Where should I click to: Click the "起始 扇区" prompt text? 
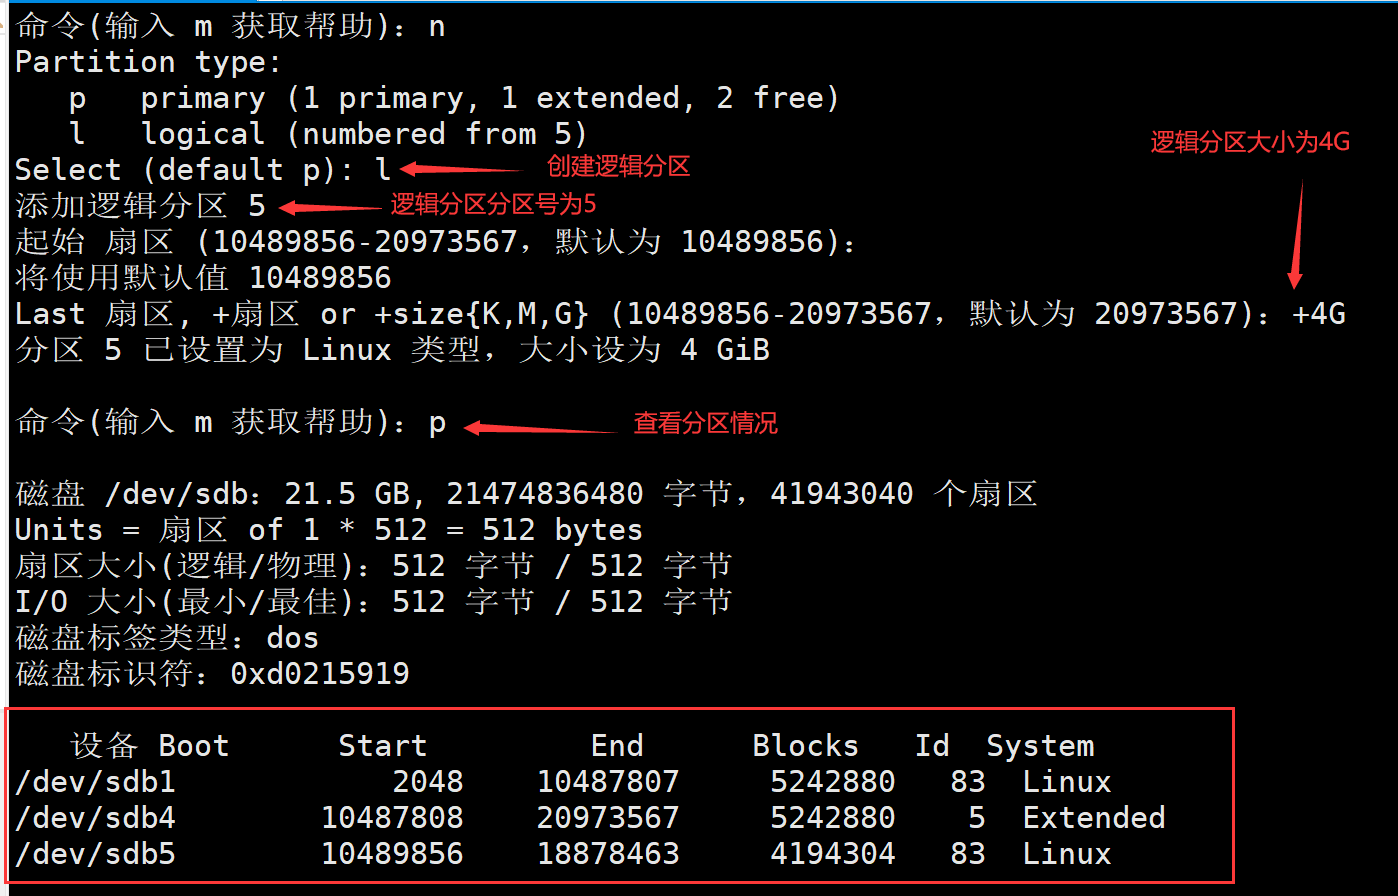[95, 242]
